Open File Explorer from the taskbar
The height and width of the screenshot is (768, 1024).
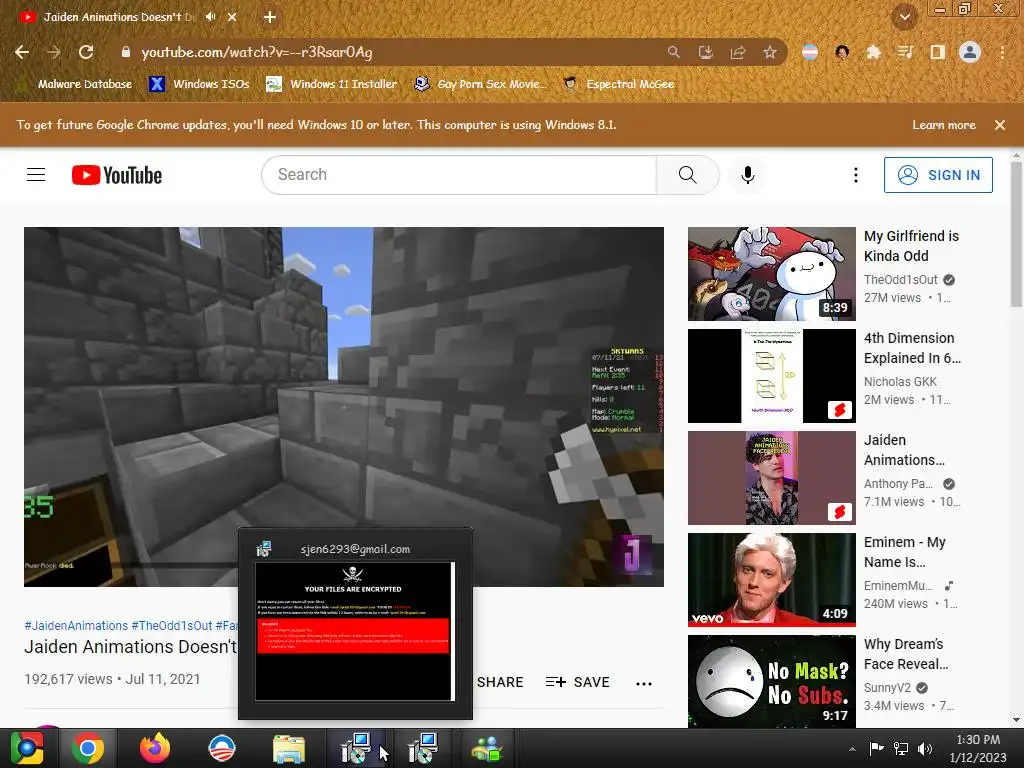288,749
